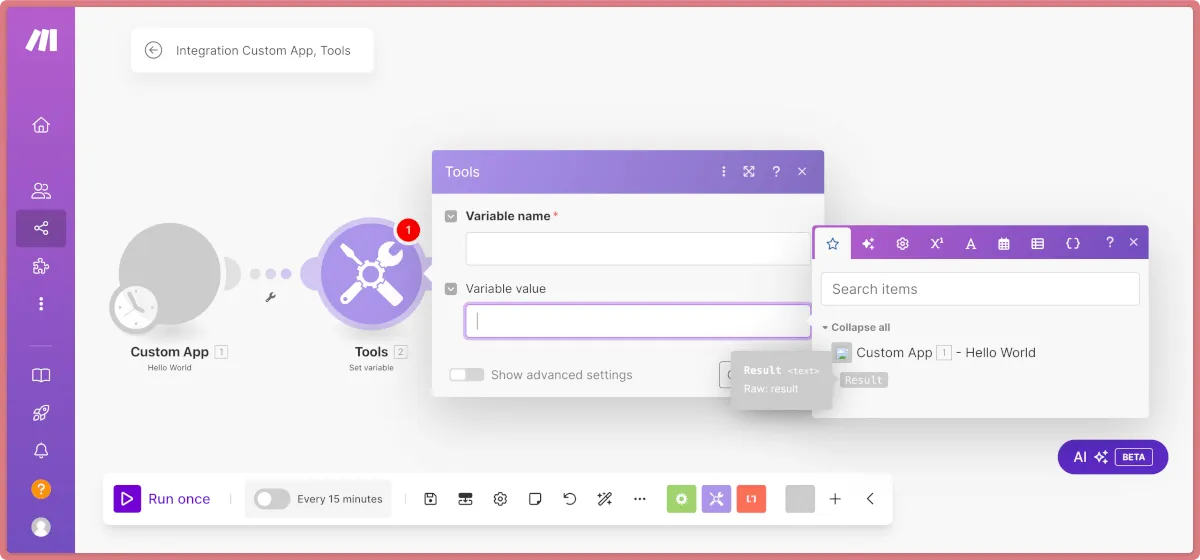The image size is (1200, 560).
Task: Click the AI BETA assistant button
Action: (x=1113, y=457)
